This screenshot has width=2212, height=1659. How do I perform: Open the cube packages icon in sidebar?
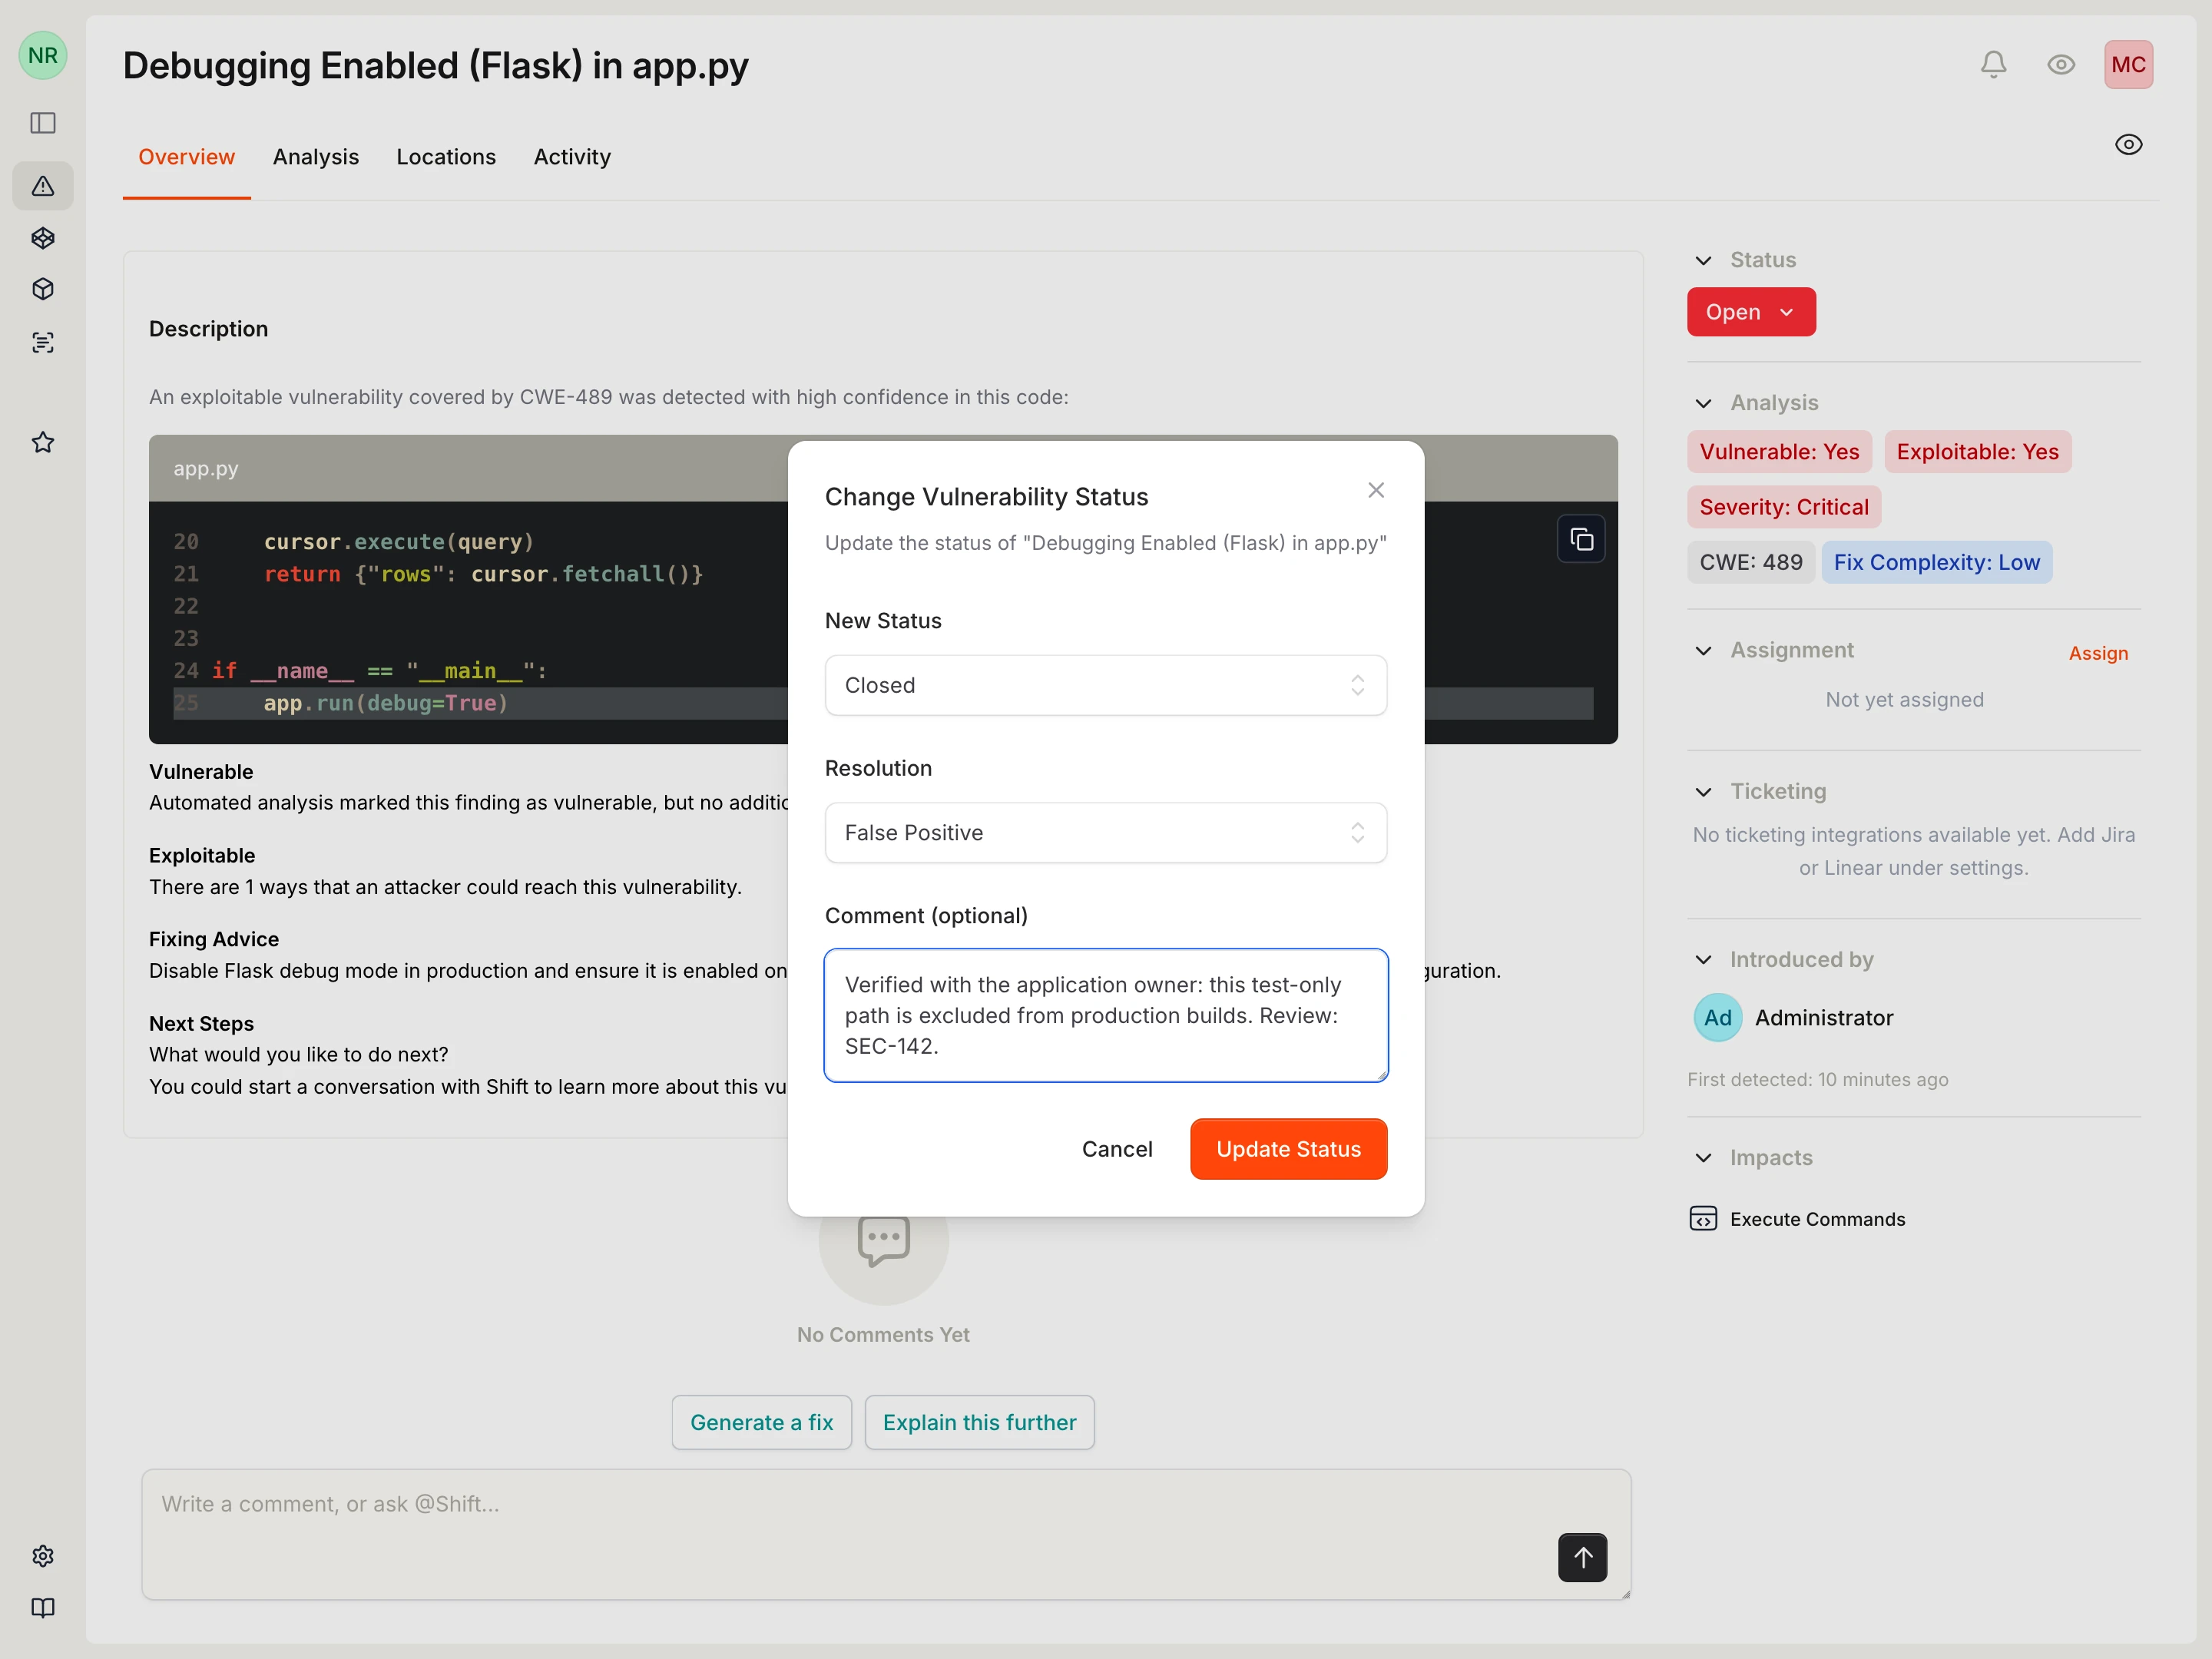pos(43,290)
